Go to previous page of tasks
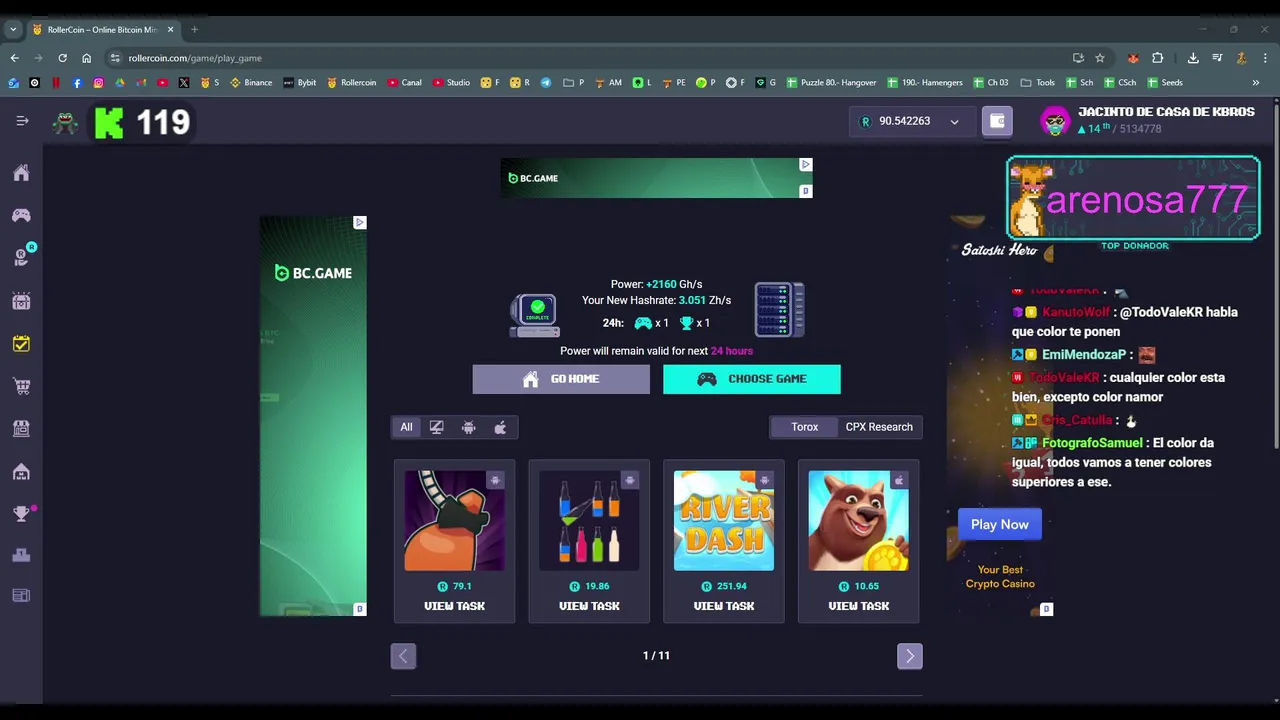Image resolution: width=1280 pixels, height=720 pixels. [x=403, y=656]
